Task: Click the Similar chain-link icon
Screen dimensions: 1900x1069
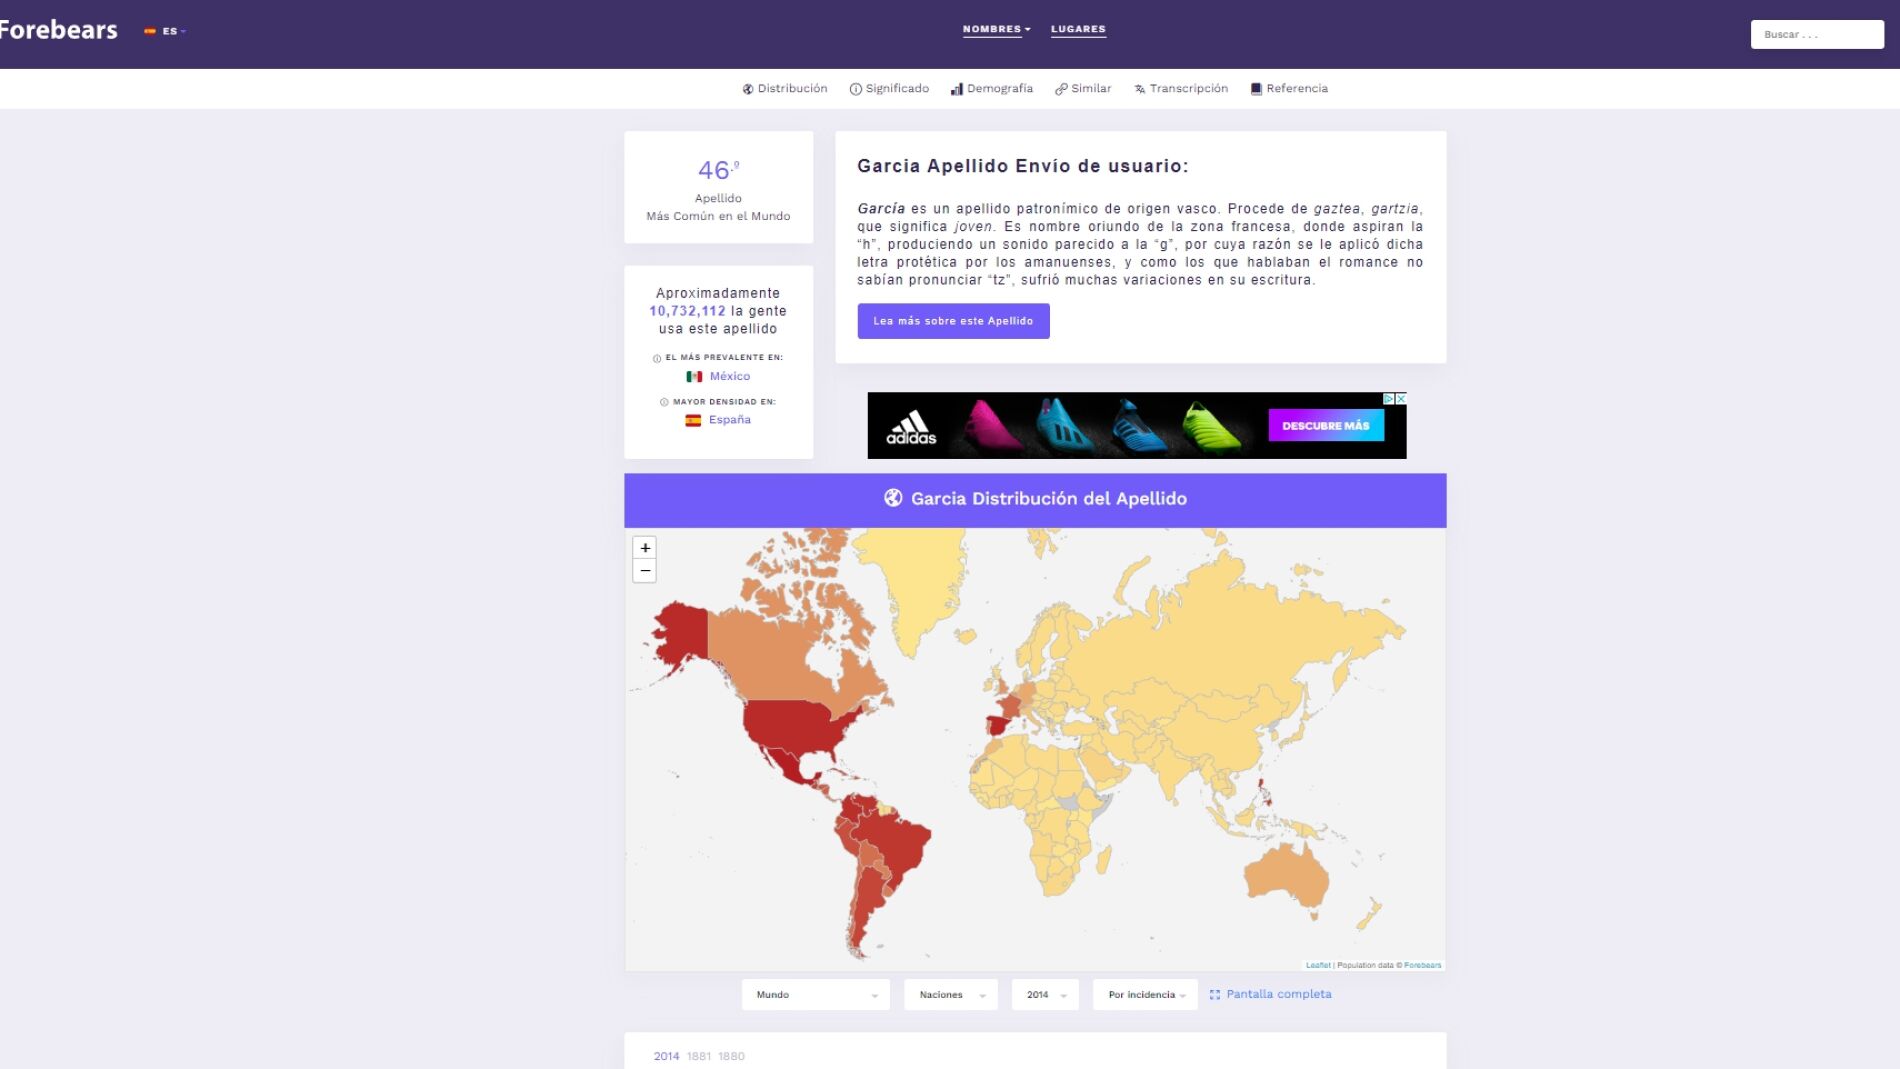Action: pos(1061,88)
